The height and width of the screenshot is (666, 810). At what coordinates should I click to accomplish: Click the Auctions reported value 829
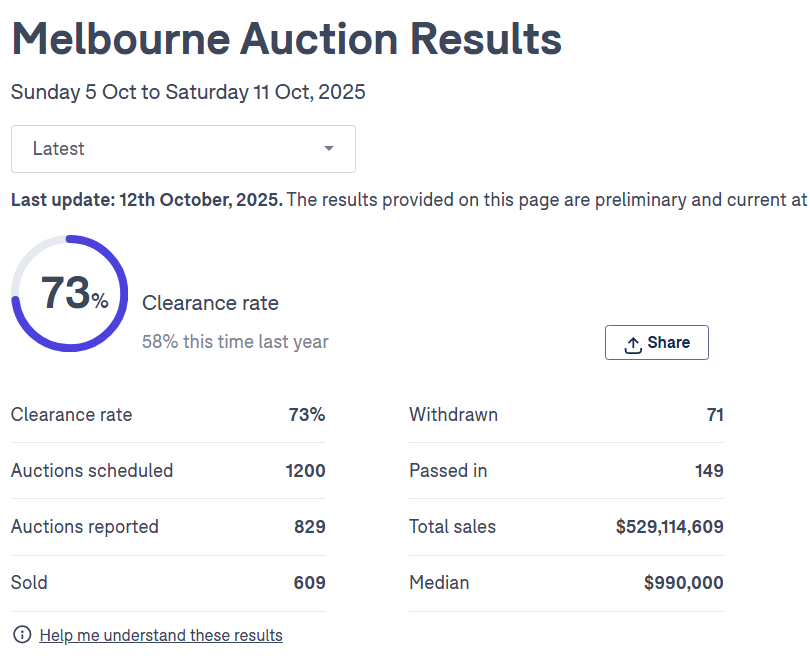tap(309, 527)
